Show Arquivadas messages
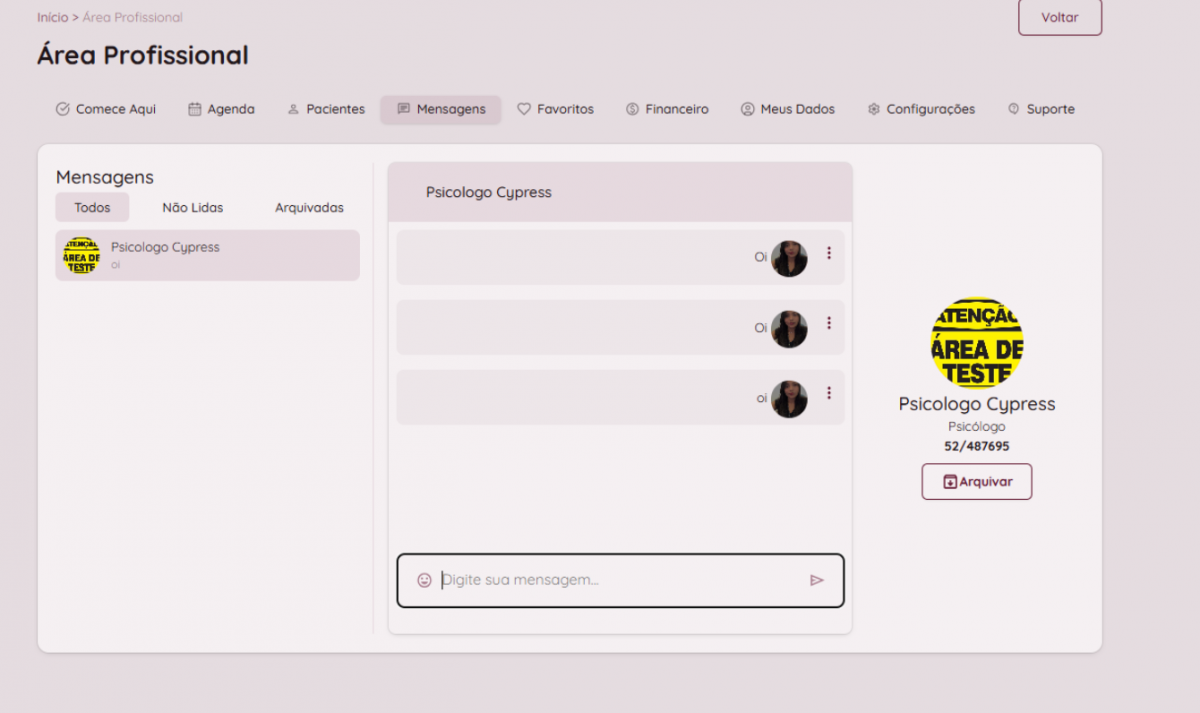This screenshot has height=713, width=1200. tap(309, 208)
